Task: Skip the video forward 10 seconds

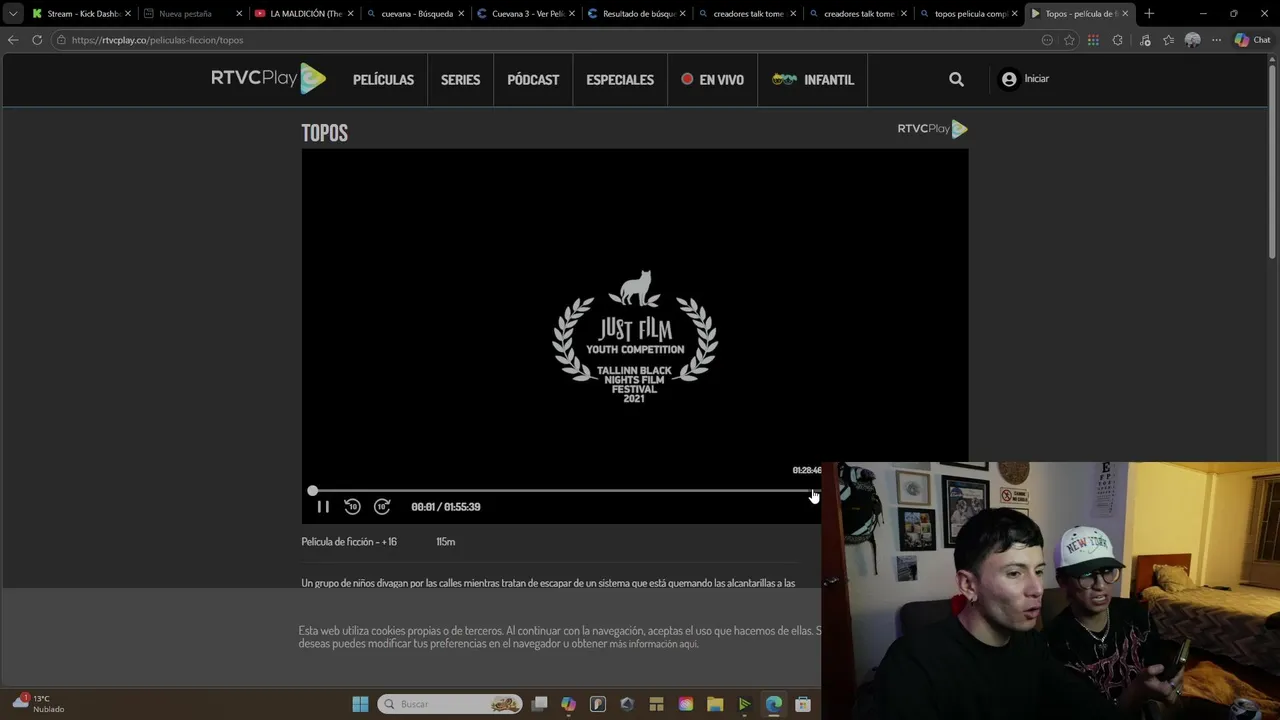Action: coord(382,507)
